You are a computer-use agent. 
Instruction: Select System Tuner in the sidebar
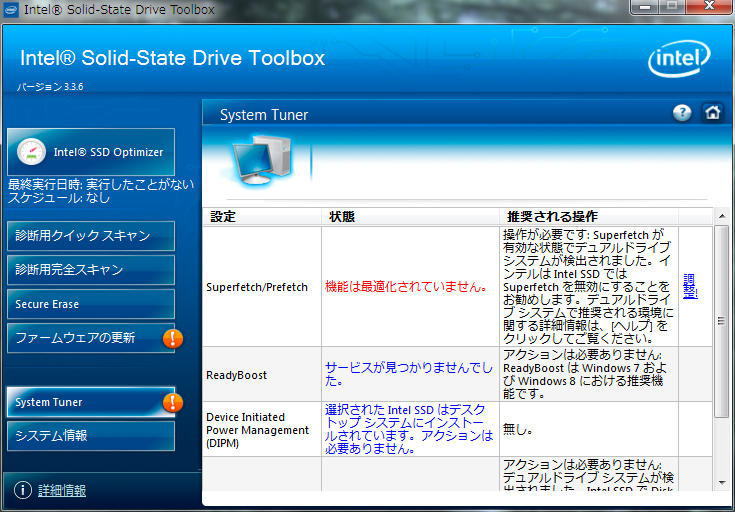click(x=91, y=402)
